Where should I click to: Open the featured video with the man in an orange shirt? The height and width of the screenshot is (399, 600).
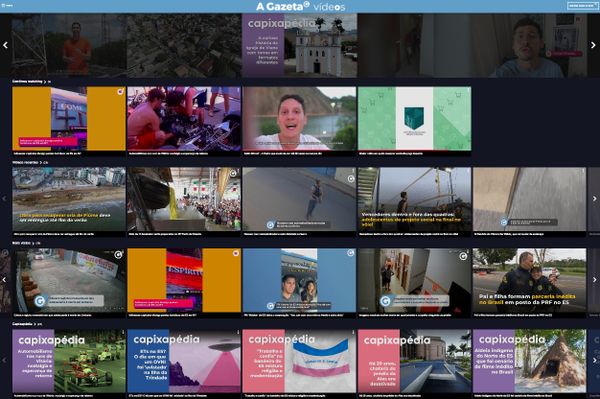pos(69,45)
